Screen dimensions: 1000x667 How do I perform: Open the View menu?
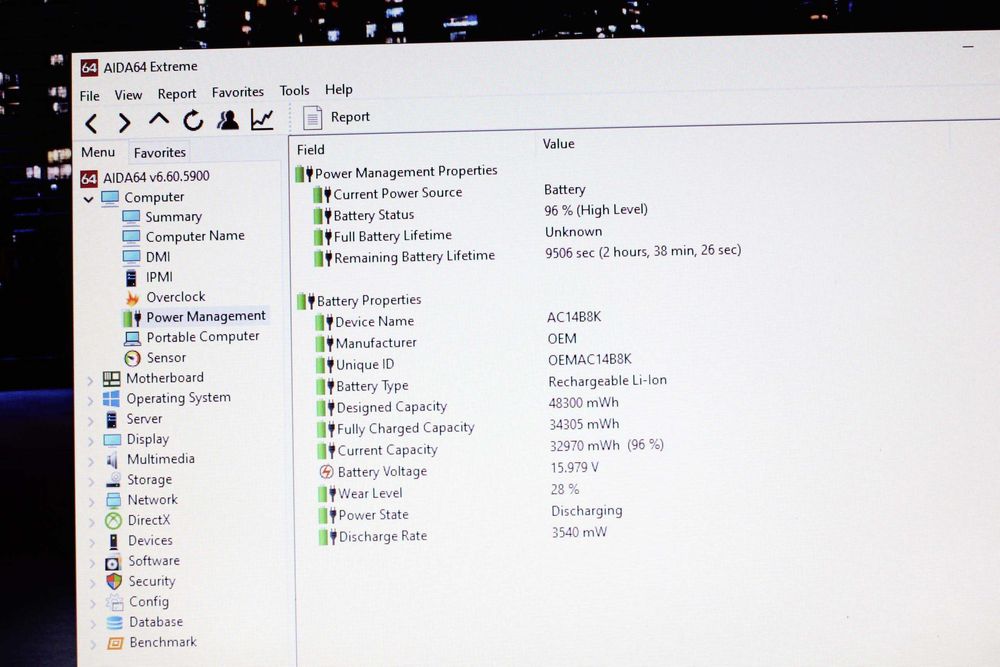click(x=128, y=95)
